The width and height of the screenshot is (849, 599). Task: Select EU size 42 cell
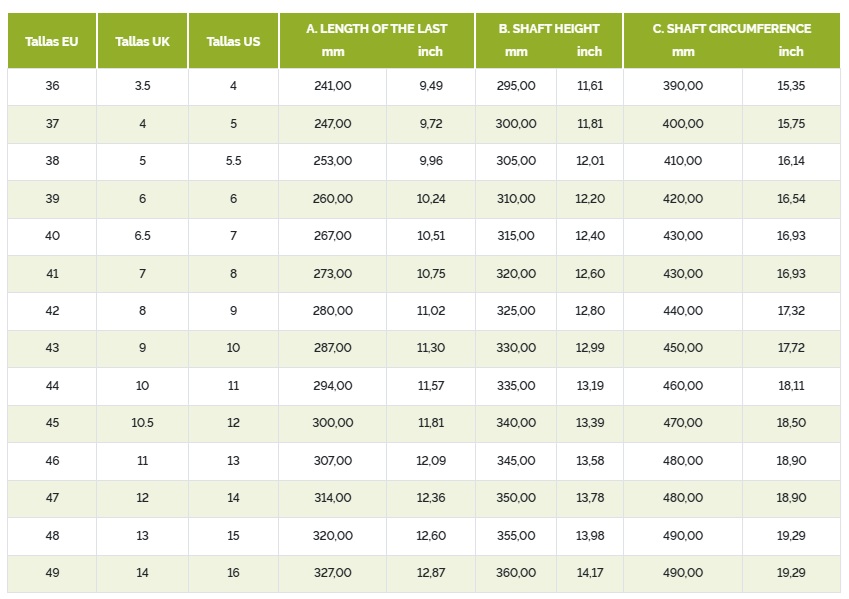point(53,311)
